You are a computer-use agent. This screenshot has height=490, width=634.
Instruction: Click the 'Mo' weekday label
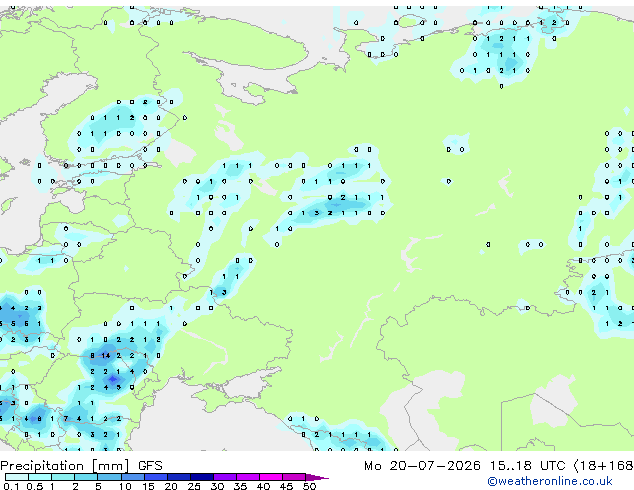(x=372, y=466)
